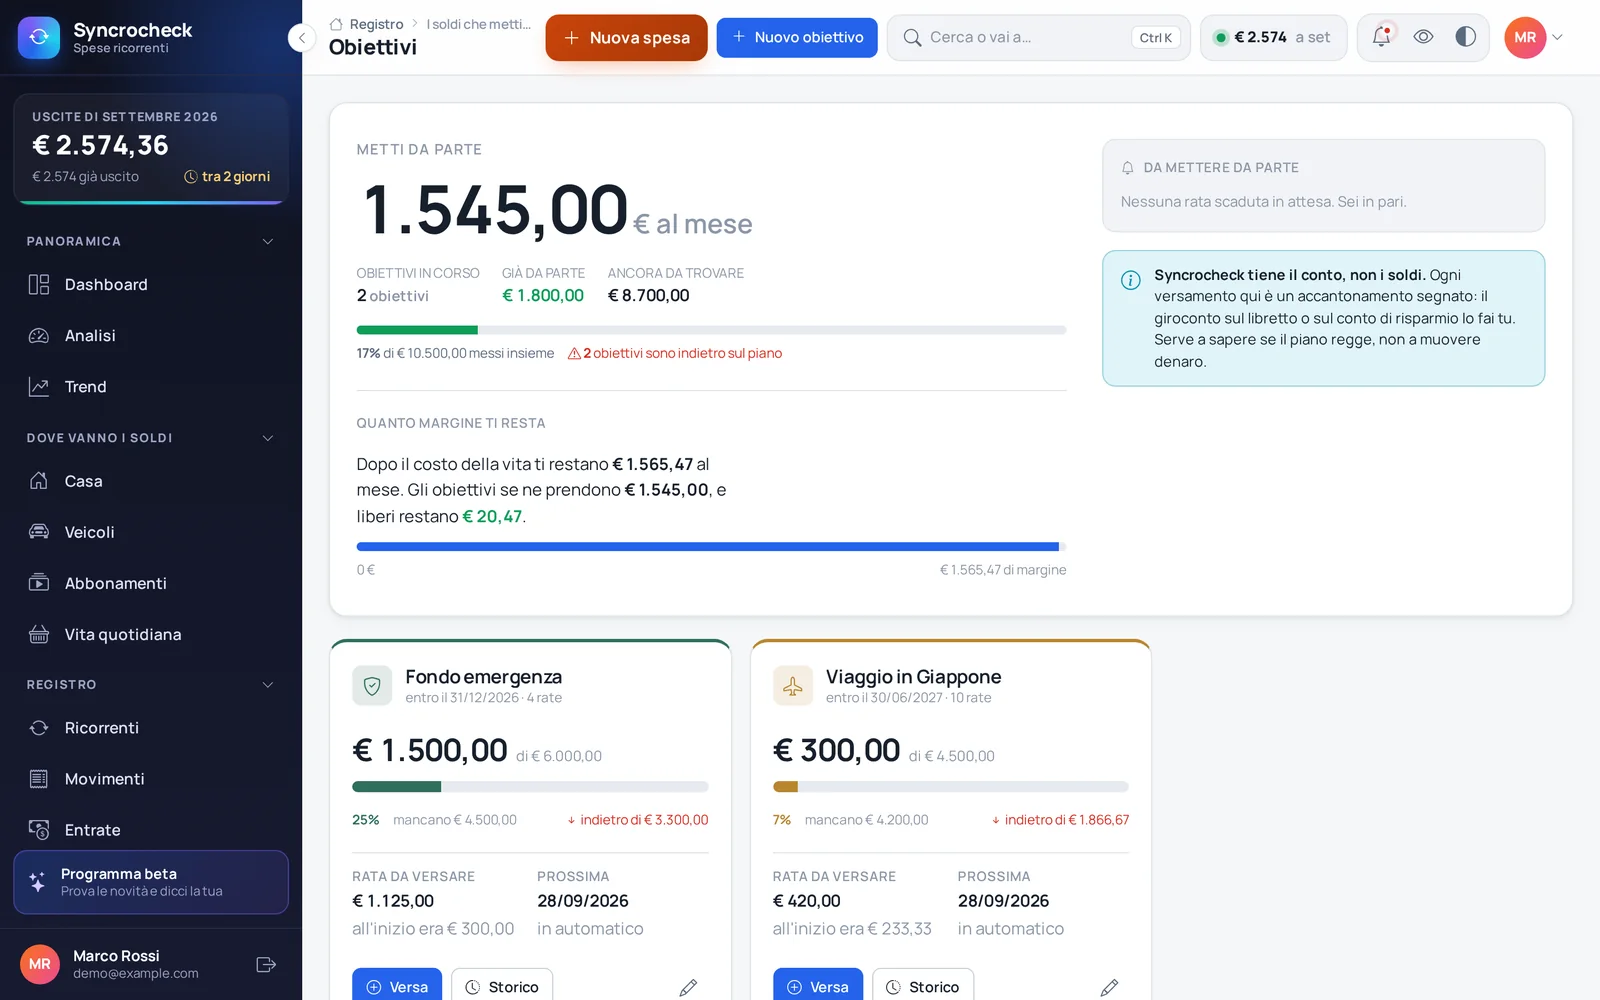Open Vita quotidiana category

pyautogui.click(x=151, y=634)
